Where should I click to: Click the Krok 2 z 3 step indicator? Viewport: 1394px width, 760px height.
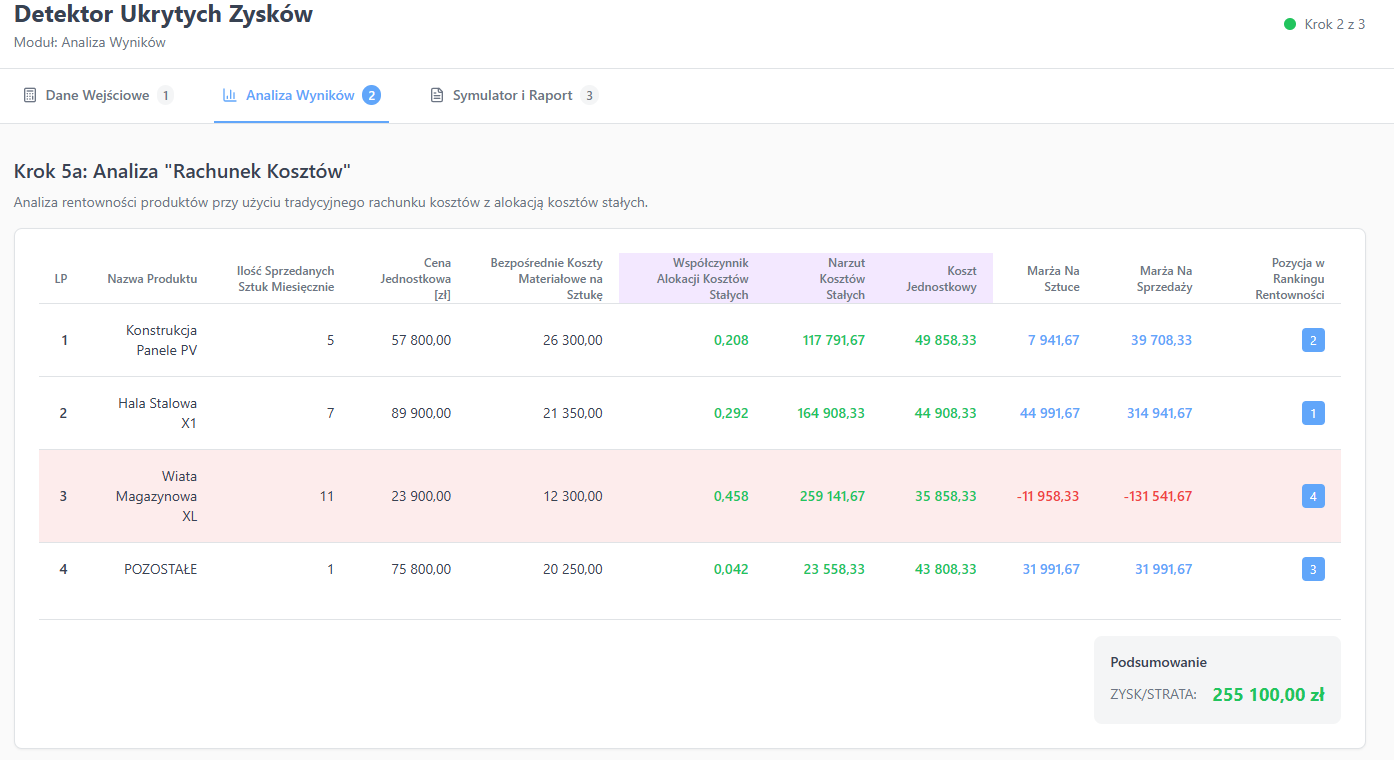pos(1334,24)
